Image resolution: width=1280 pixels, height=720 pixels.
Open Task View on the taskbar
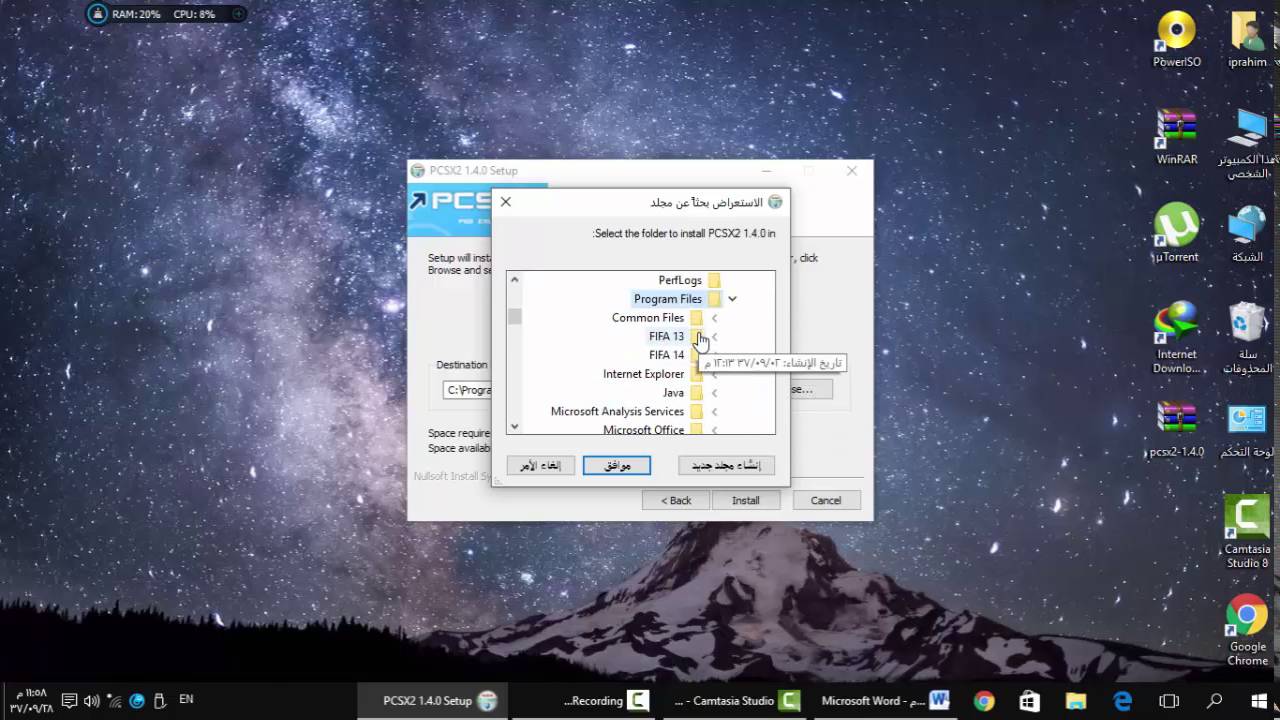[1168, 701]
